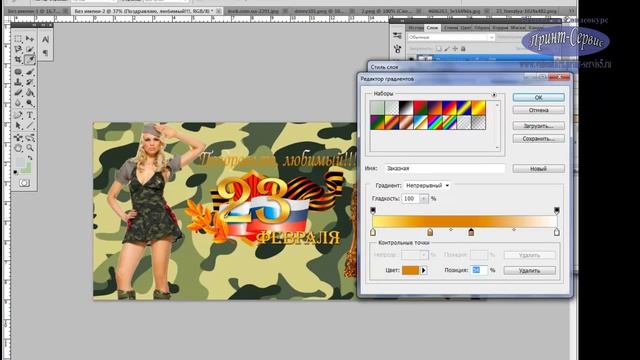Switch to the Слои panel tab
Viewport: 640px width, 360px height.
point(432,28)
